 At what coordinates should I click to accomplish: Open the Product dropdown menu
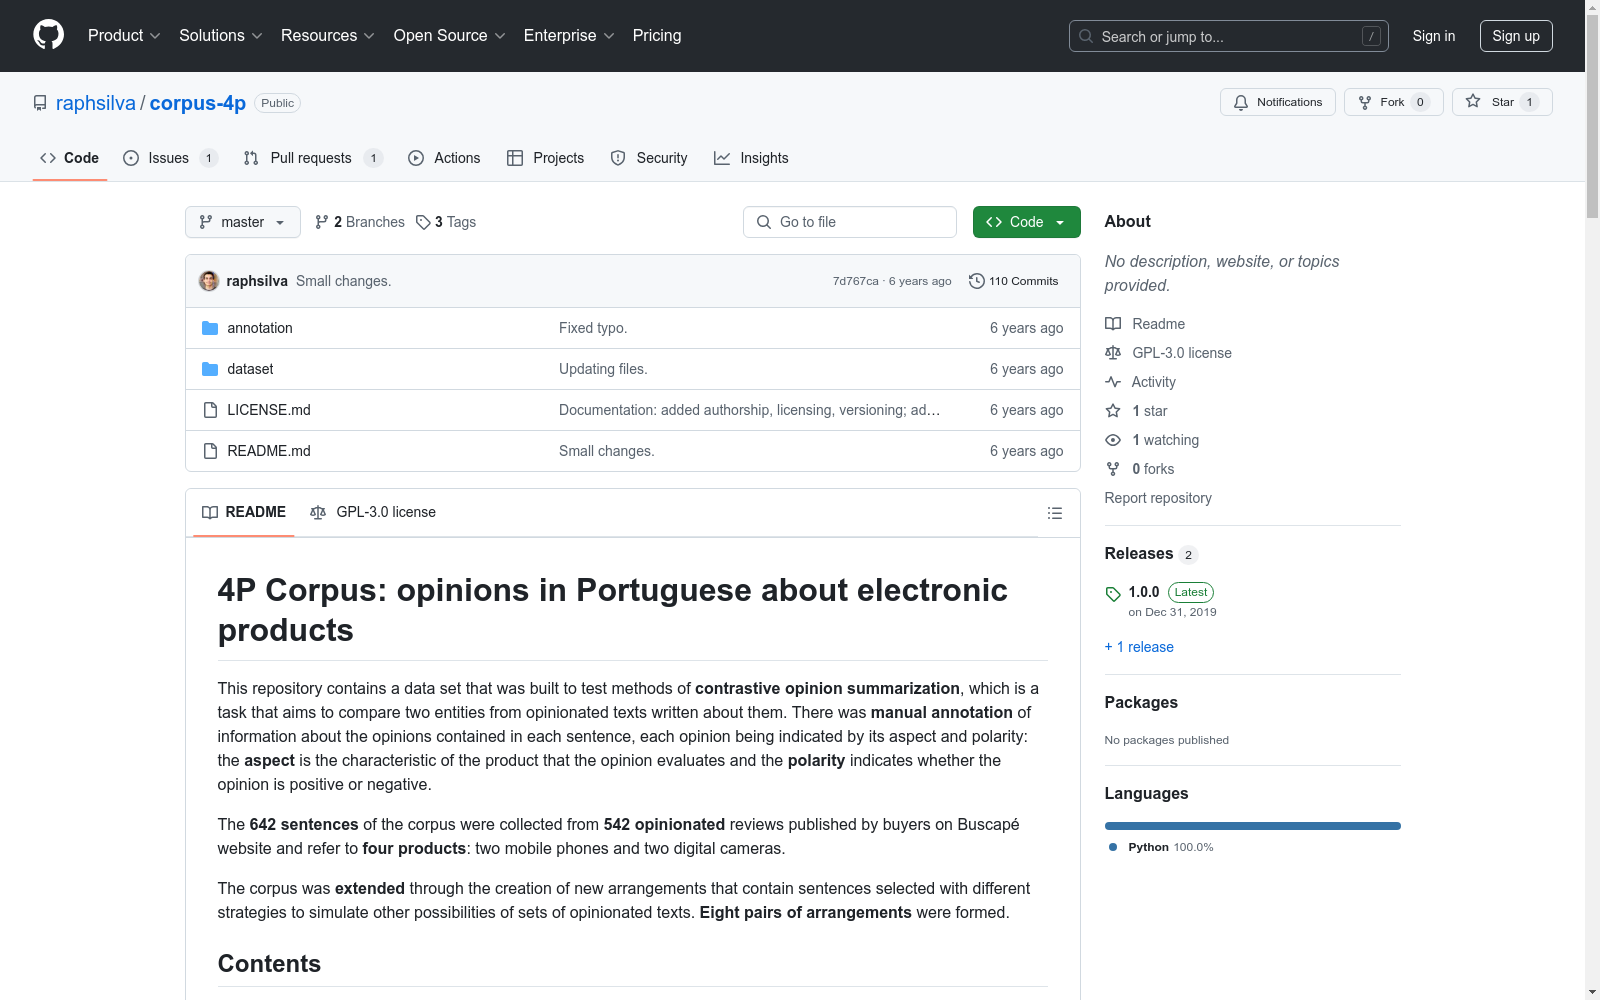(x=124, y=36)
